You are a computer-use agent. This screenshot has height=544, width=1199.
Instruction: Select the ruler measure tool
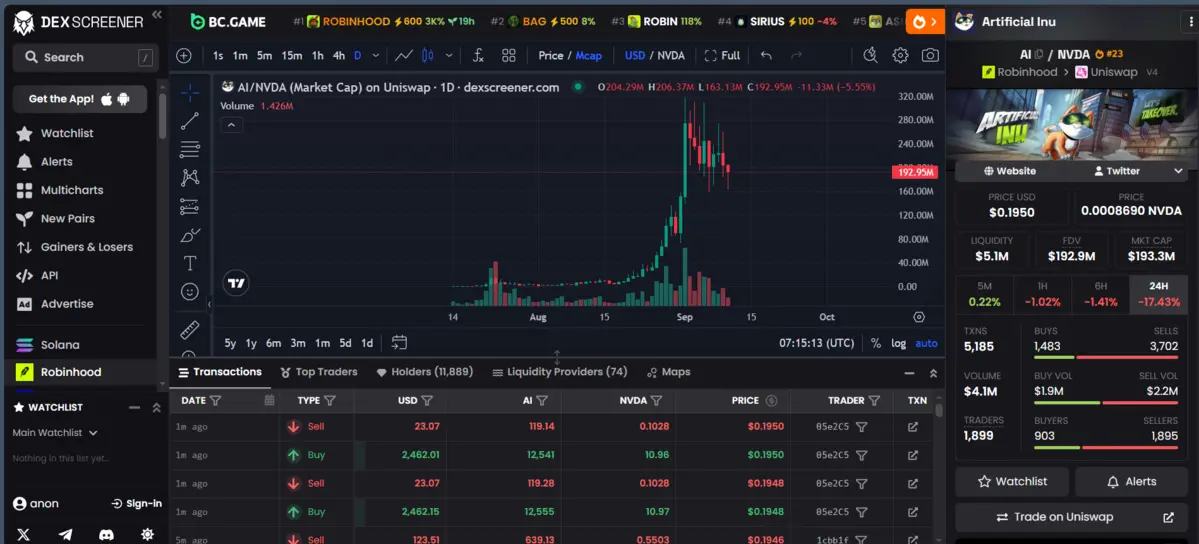click(190, 330)
